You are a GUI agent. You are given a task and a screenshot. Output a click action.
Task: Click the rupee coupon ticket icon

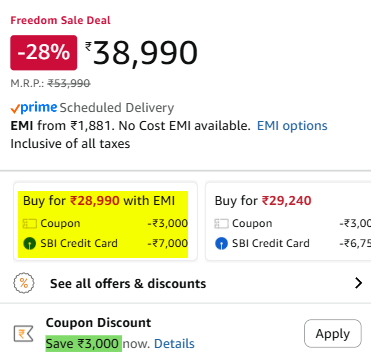24,334
